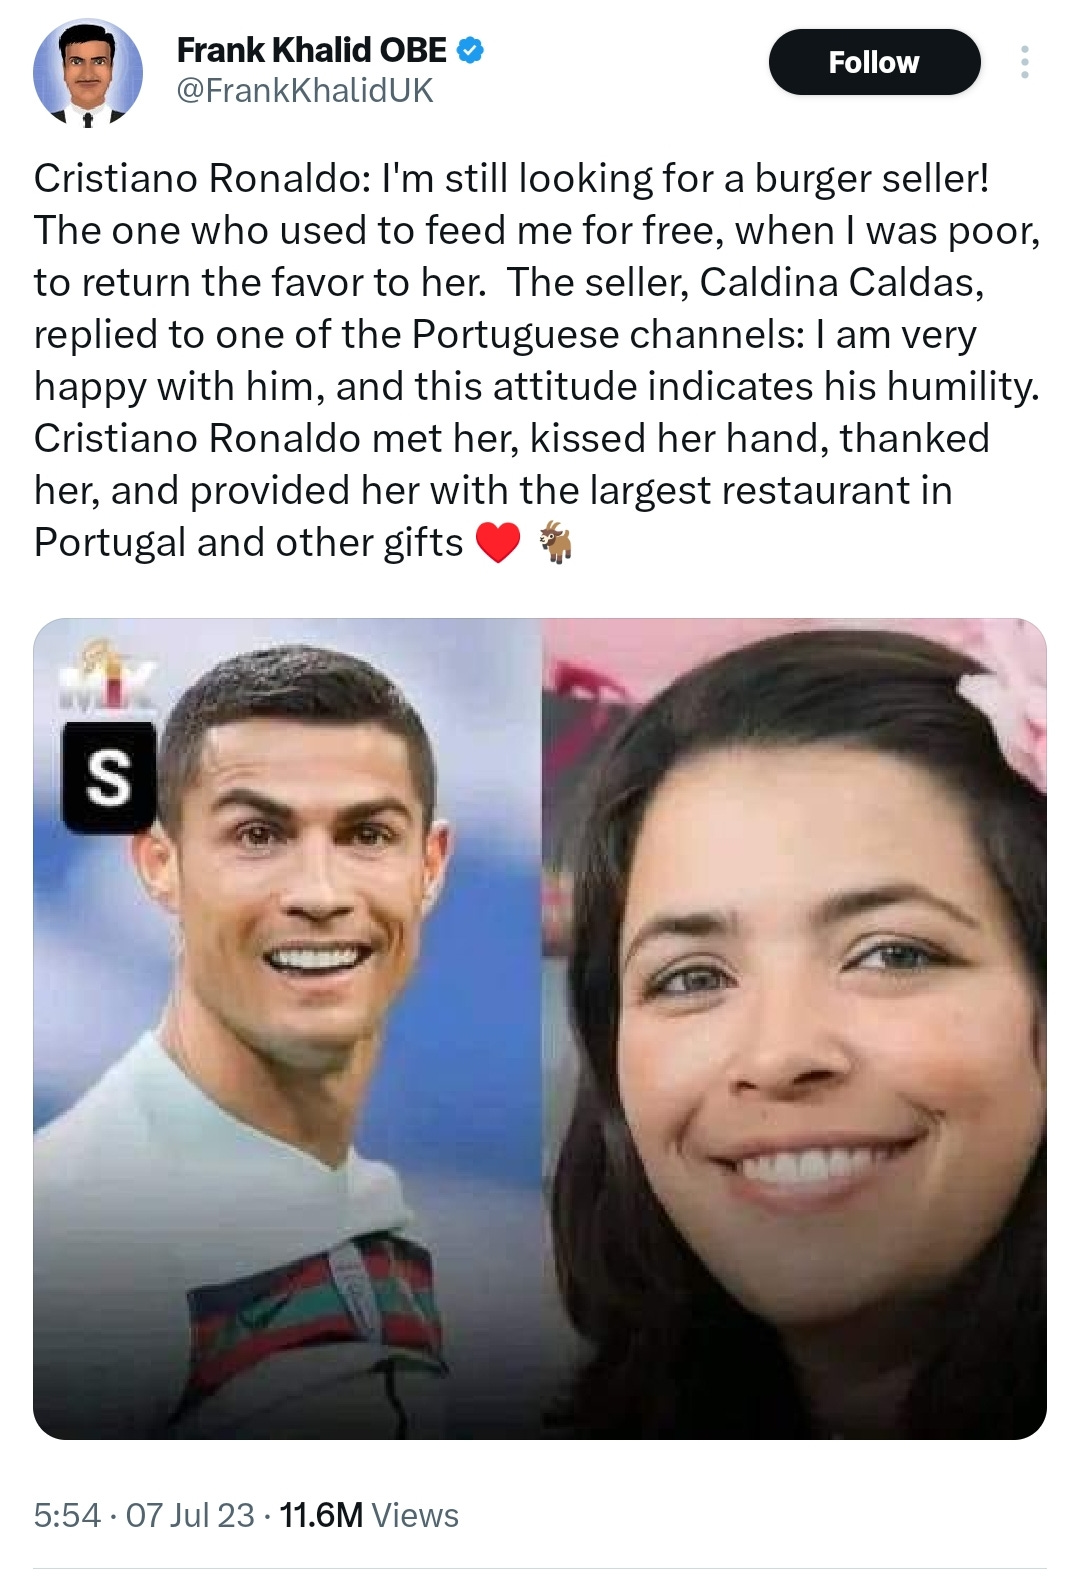This screenshot has height=1594, width=1080.
Task: Open left photo of man in jersey
Action: click(x=288, y=1029)
